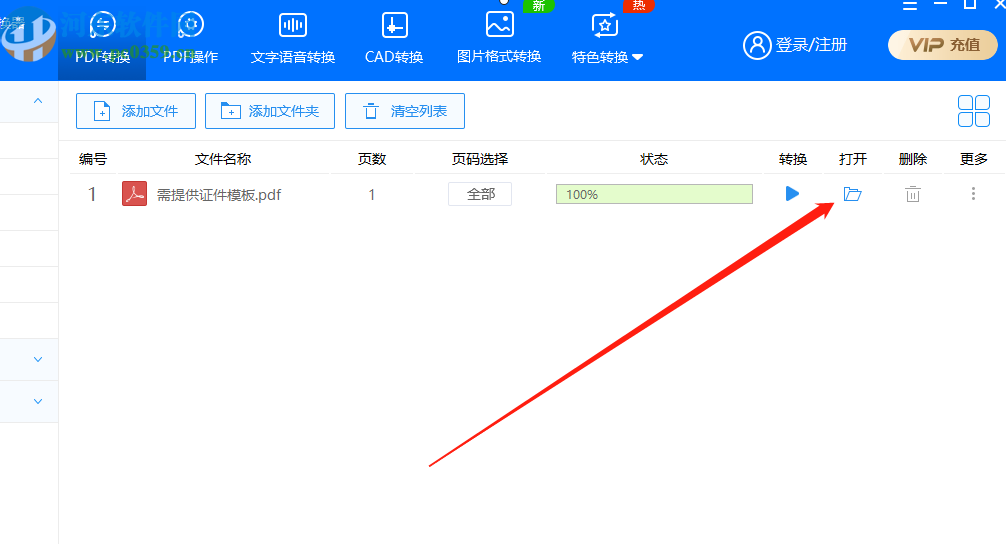1006x544 pixels.
Task: Open output folder for 需提供证件模板.pdf
Action: point(852,194)
